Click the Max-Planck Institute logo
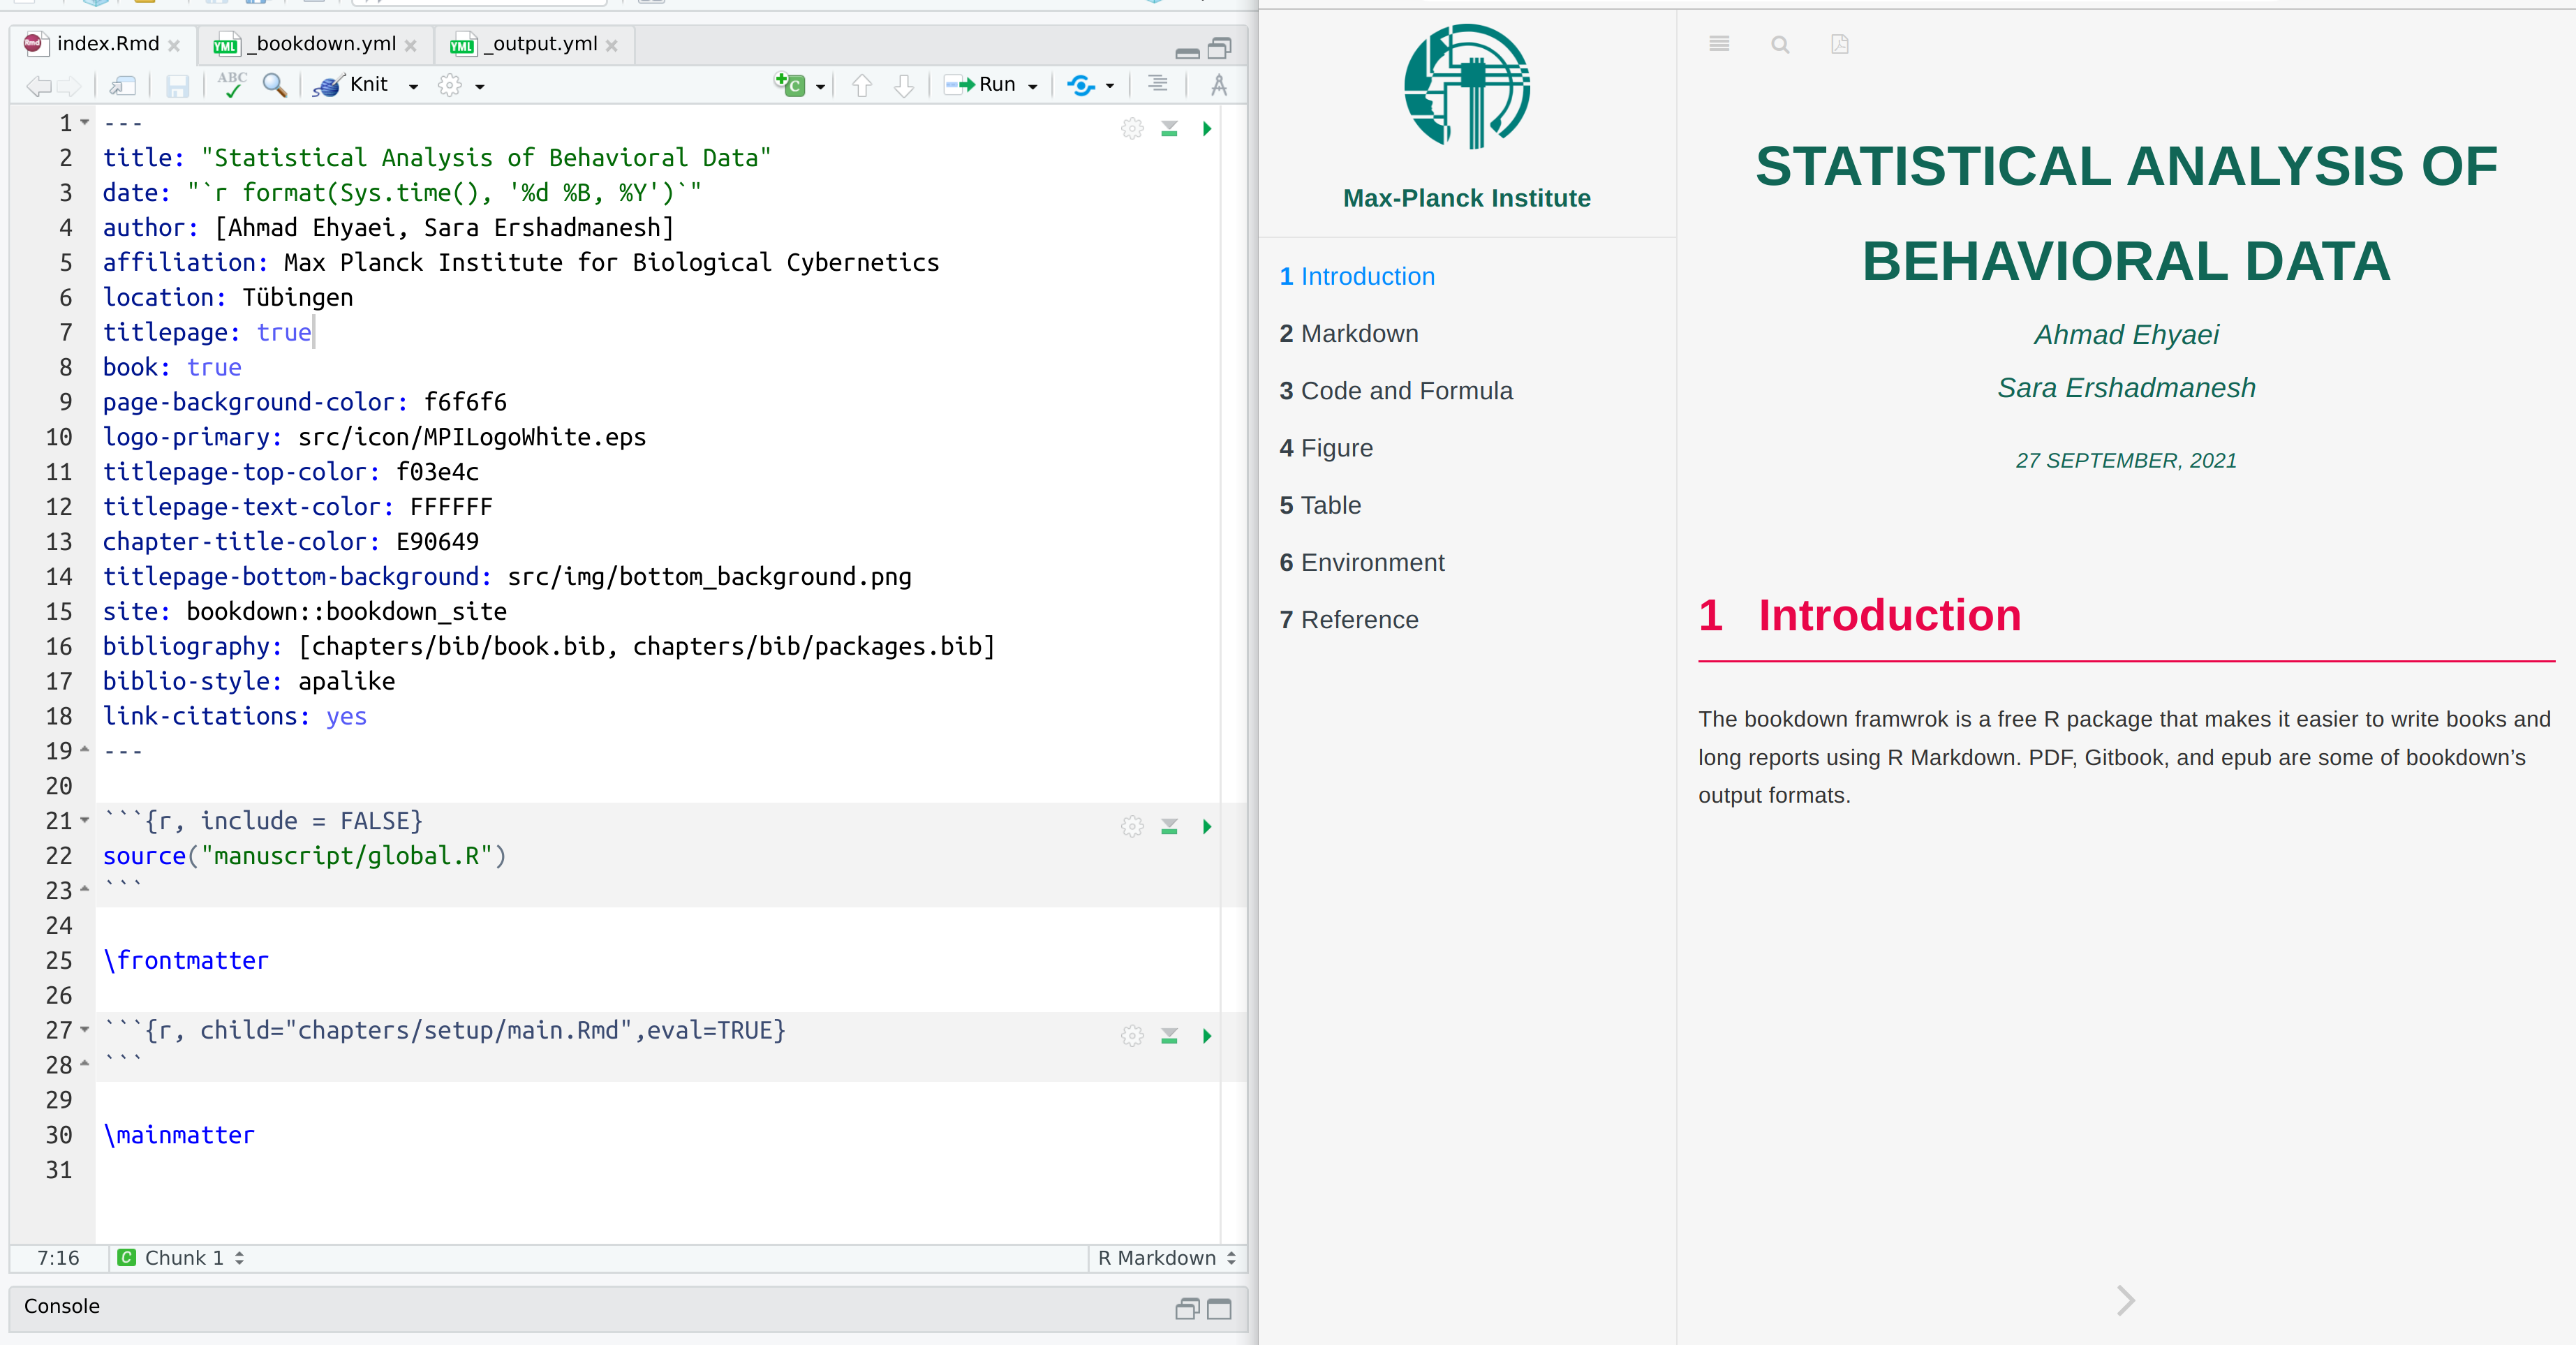This screenshot has height=1345, width=2576. coord(1467,86)
